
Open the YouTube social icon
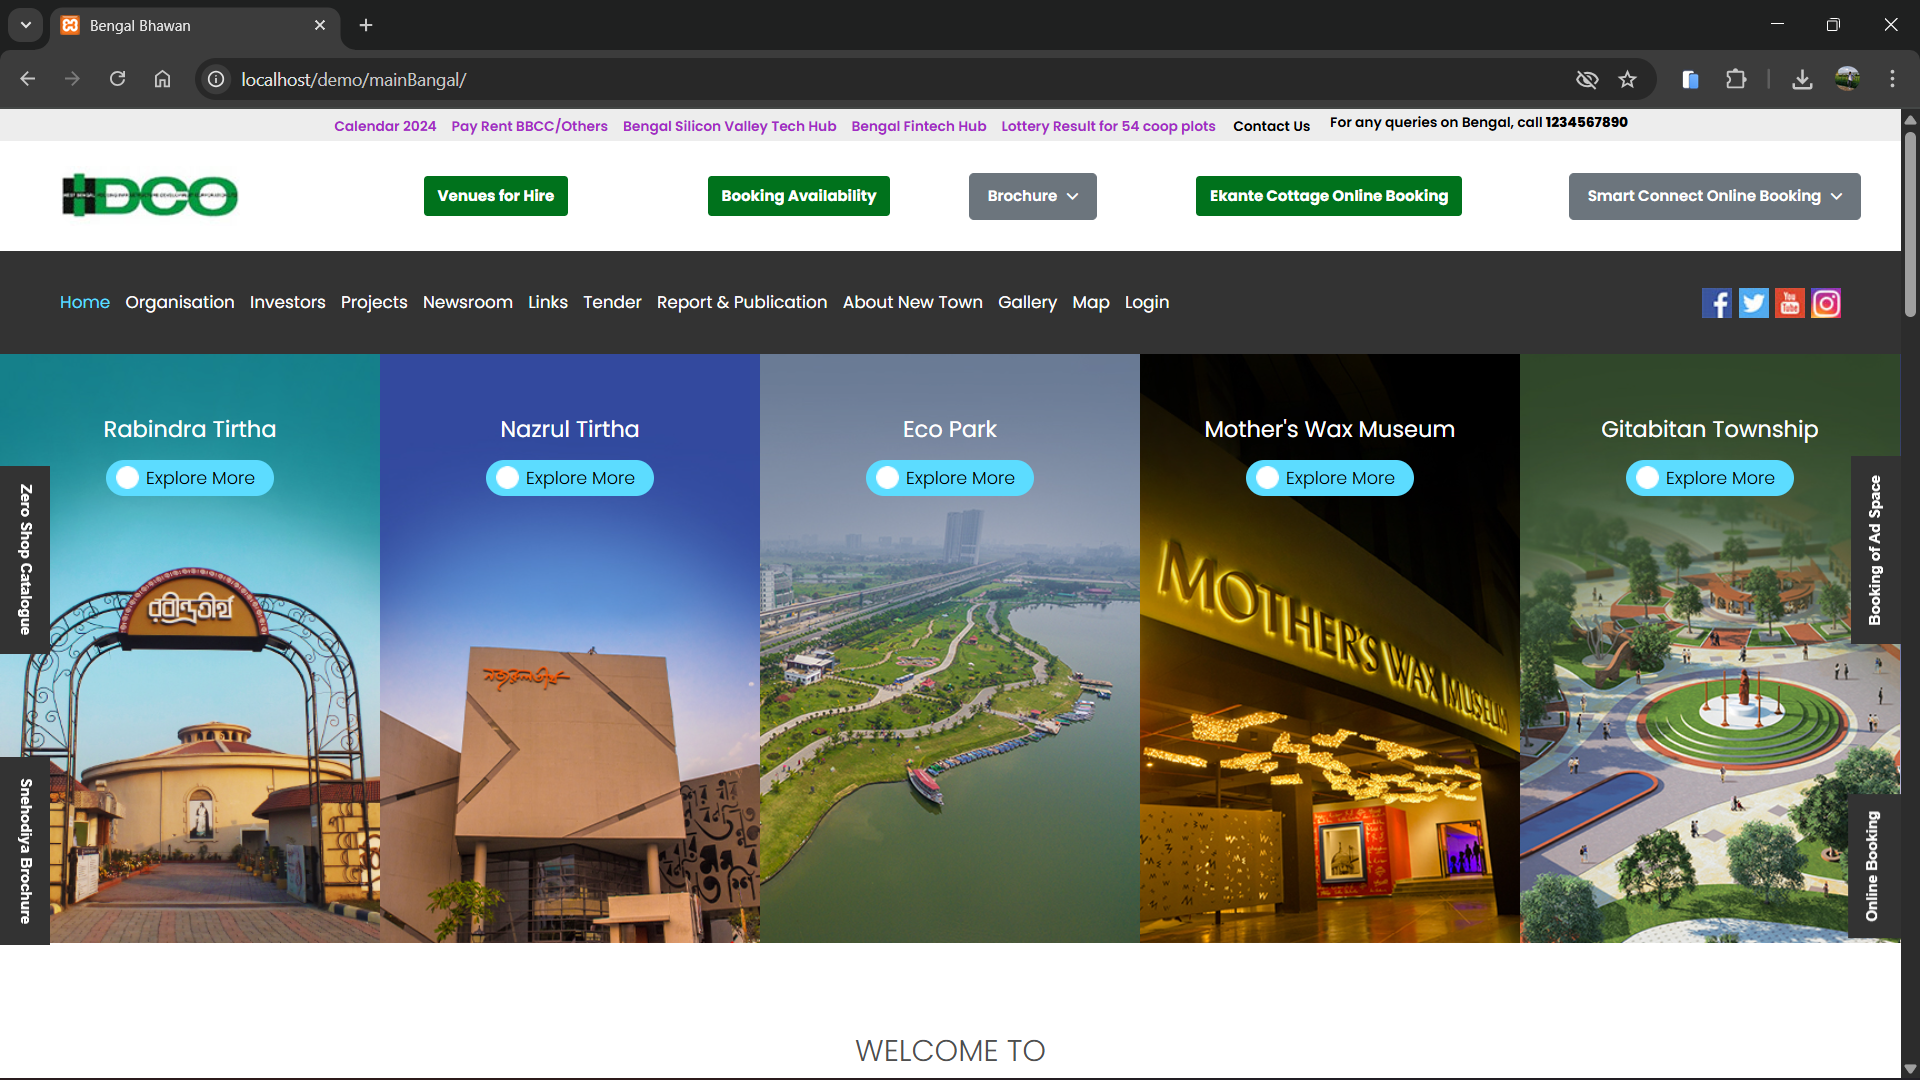point(1790,303)
